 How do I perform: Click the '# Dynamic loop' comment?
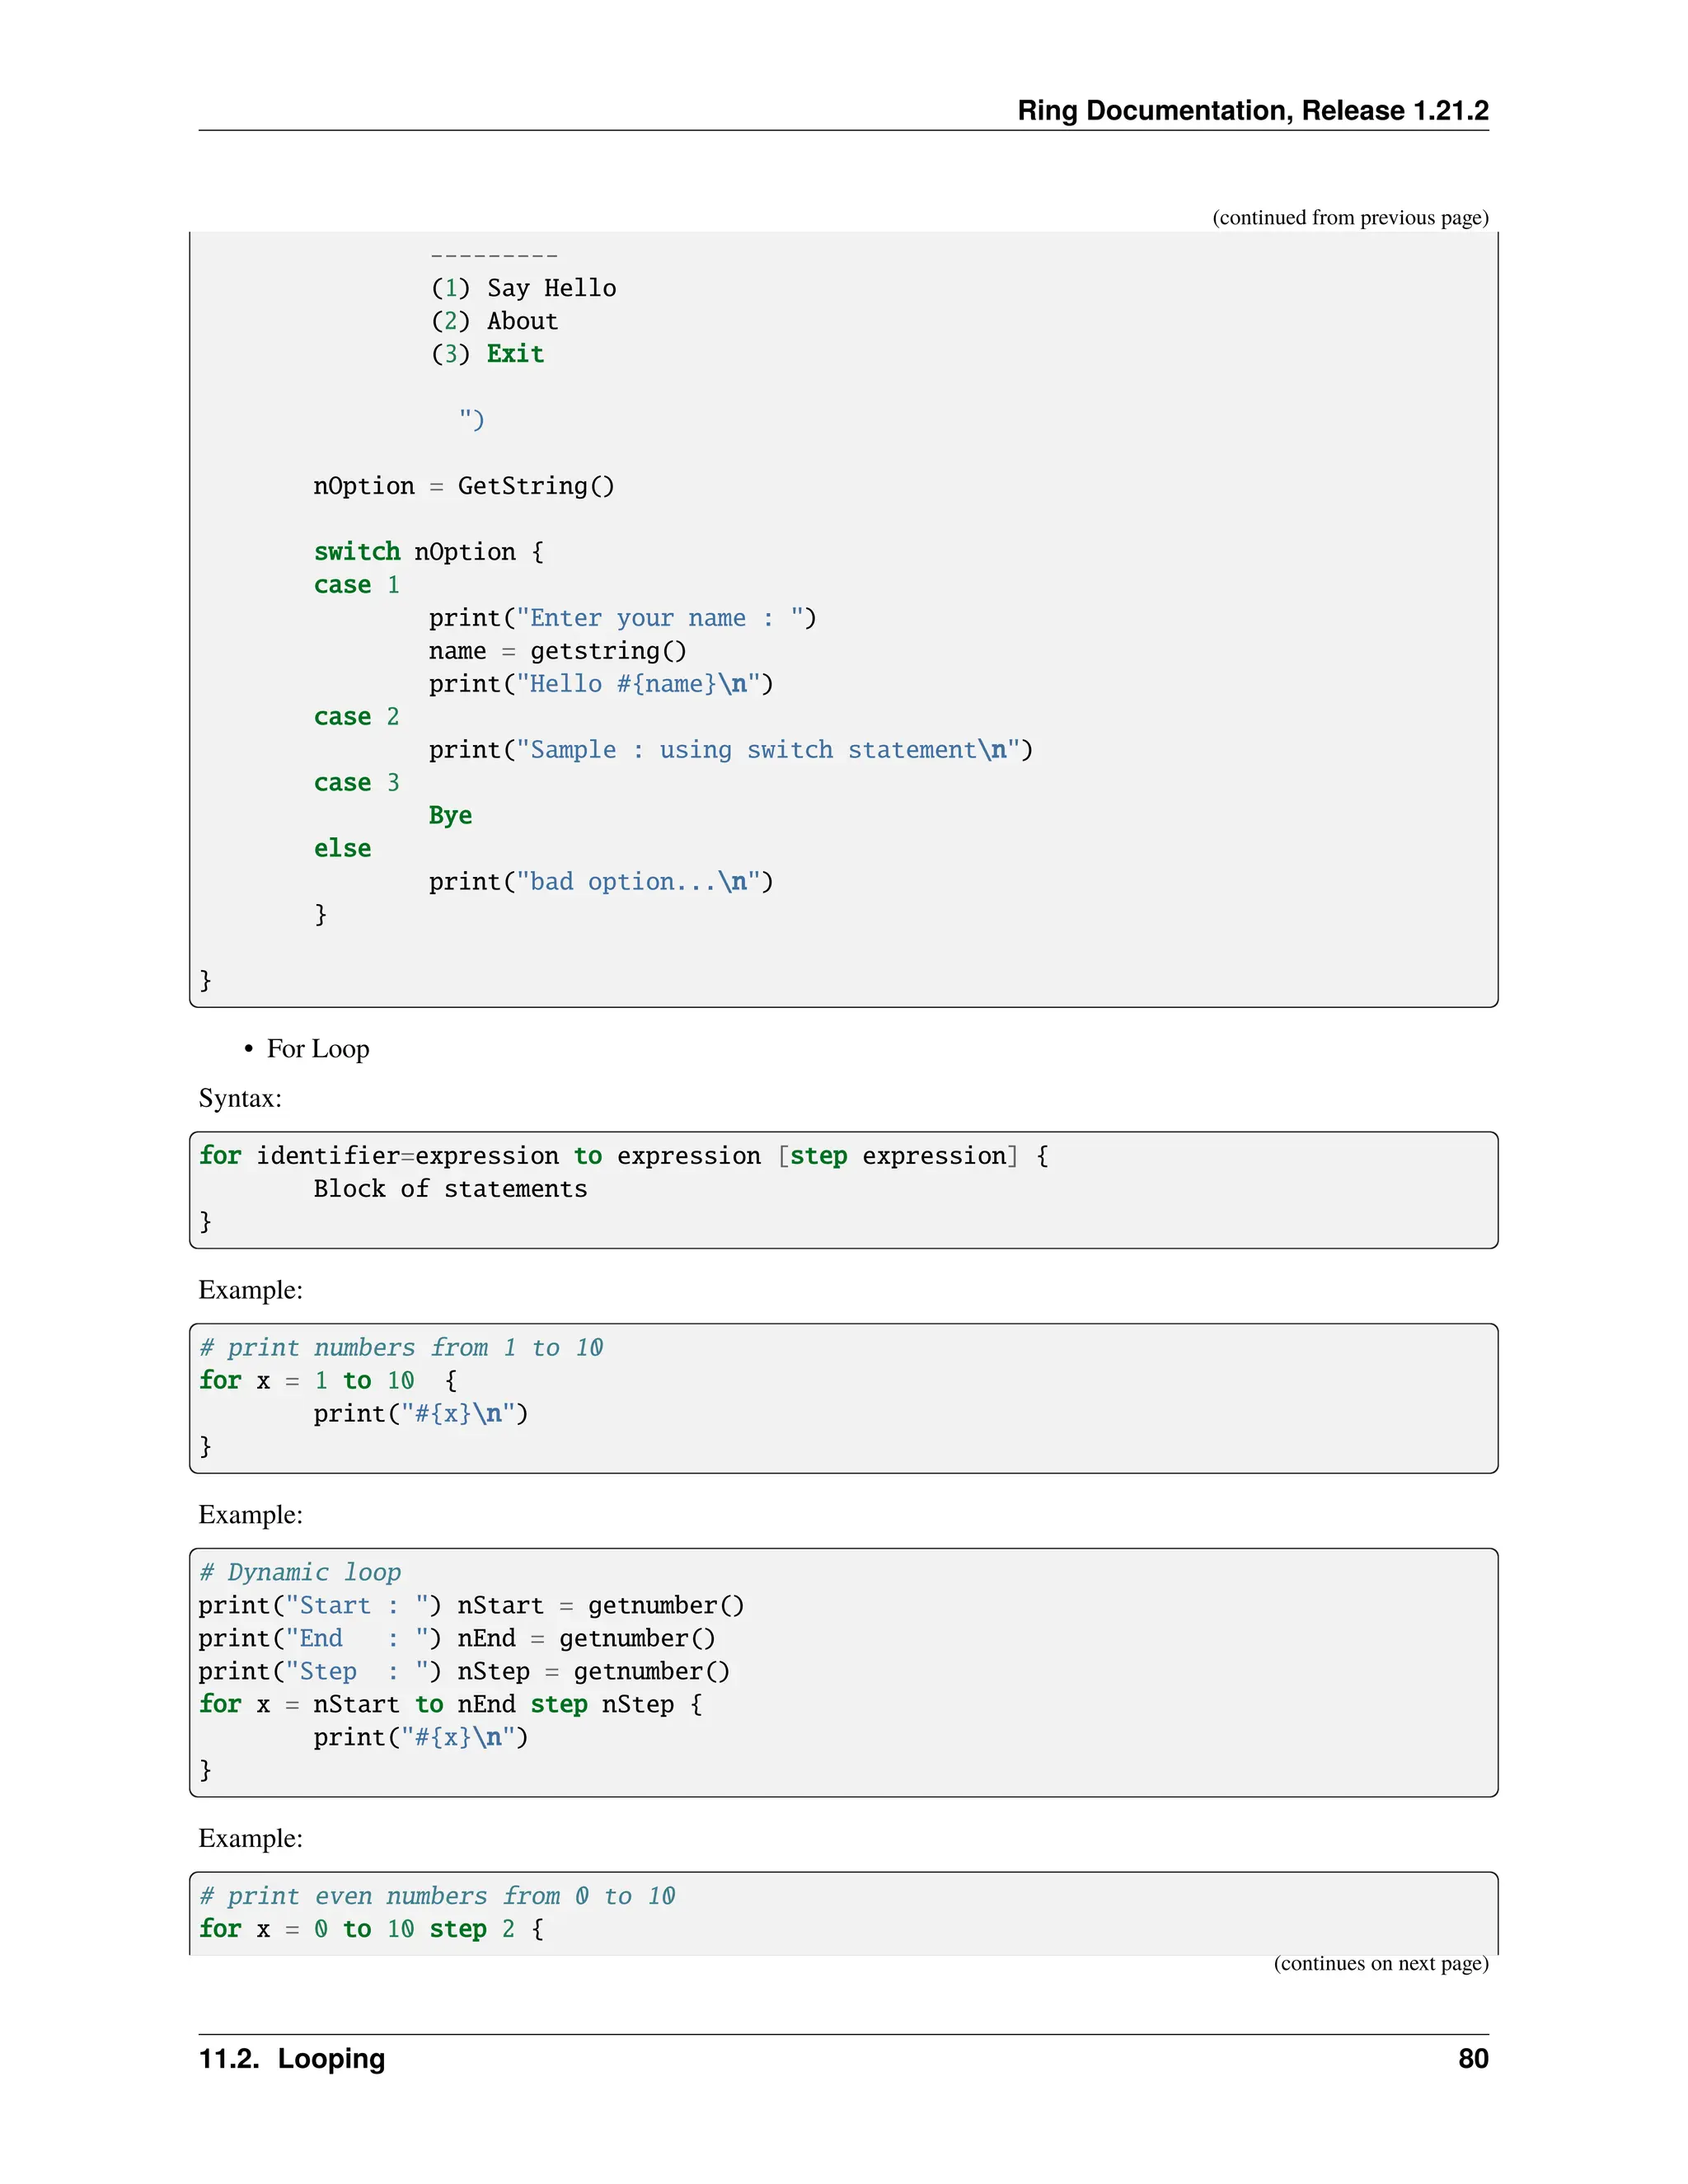[301, 1572]
